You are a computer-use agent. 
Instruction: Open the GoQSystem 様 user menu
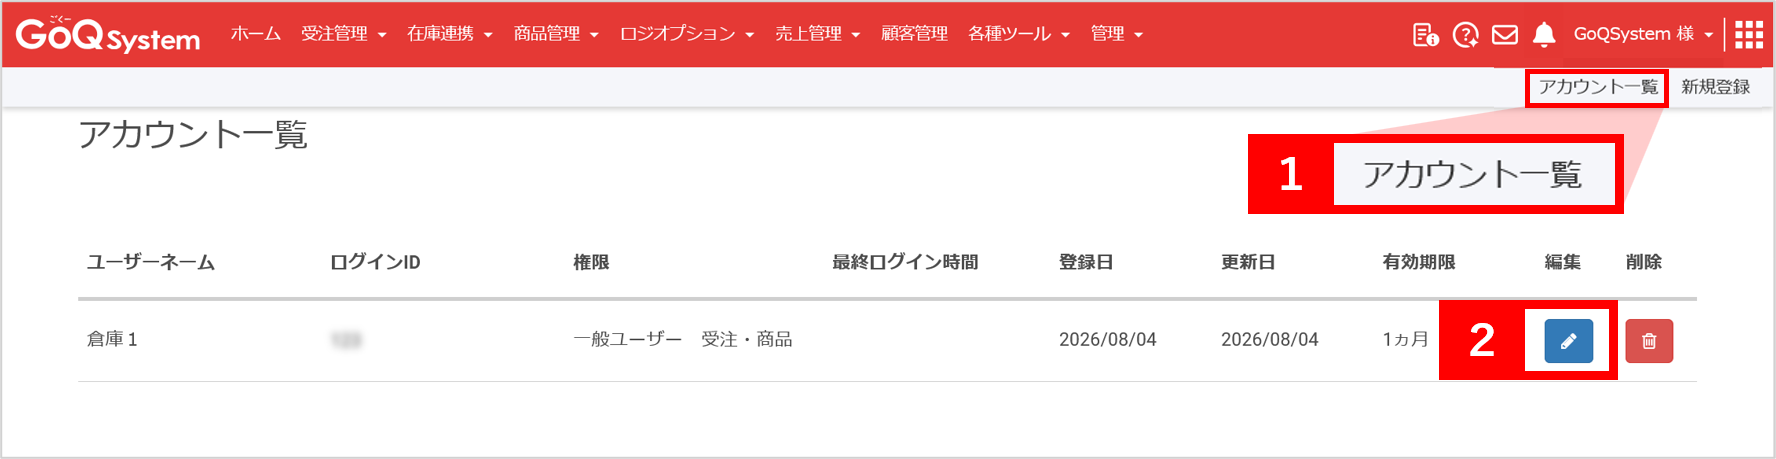coord(1642,34)
